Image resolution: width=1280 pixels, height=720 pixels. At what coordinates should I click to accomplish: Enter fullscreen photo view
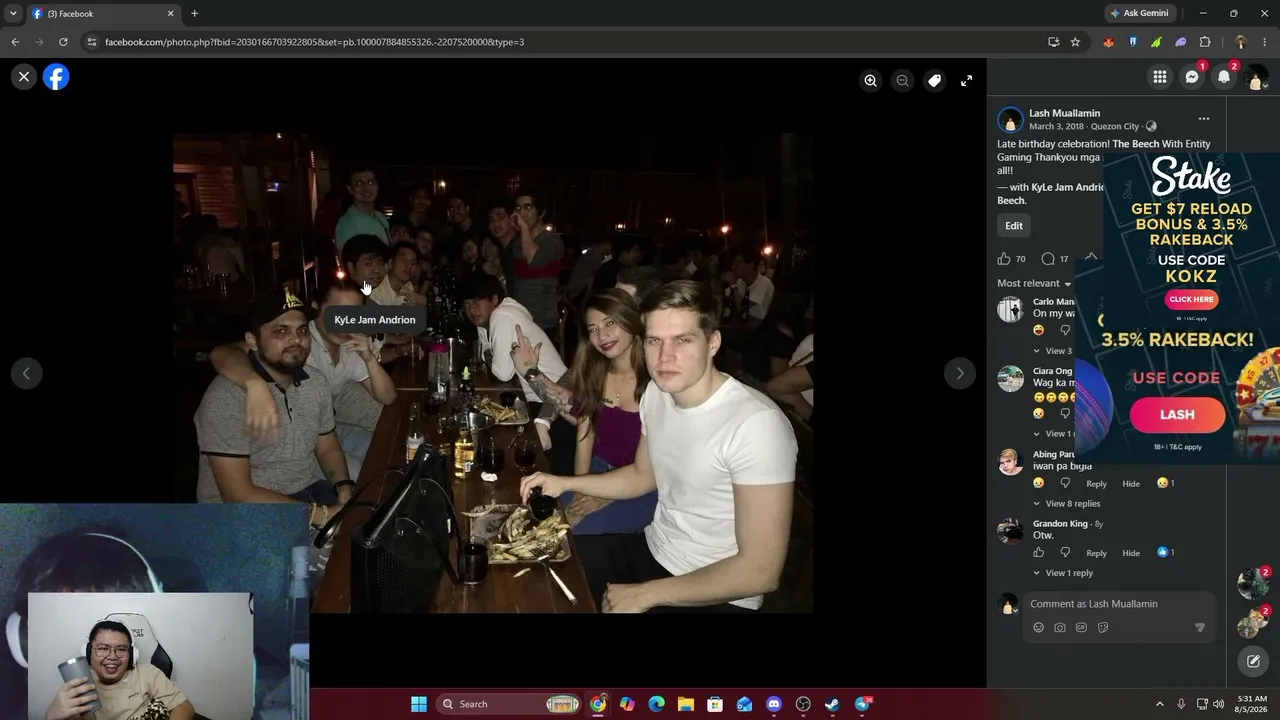coord(966,81)
